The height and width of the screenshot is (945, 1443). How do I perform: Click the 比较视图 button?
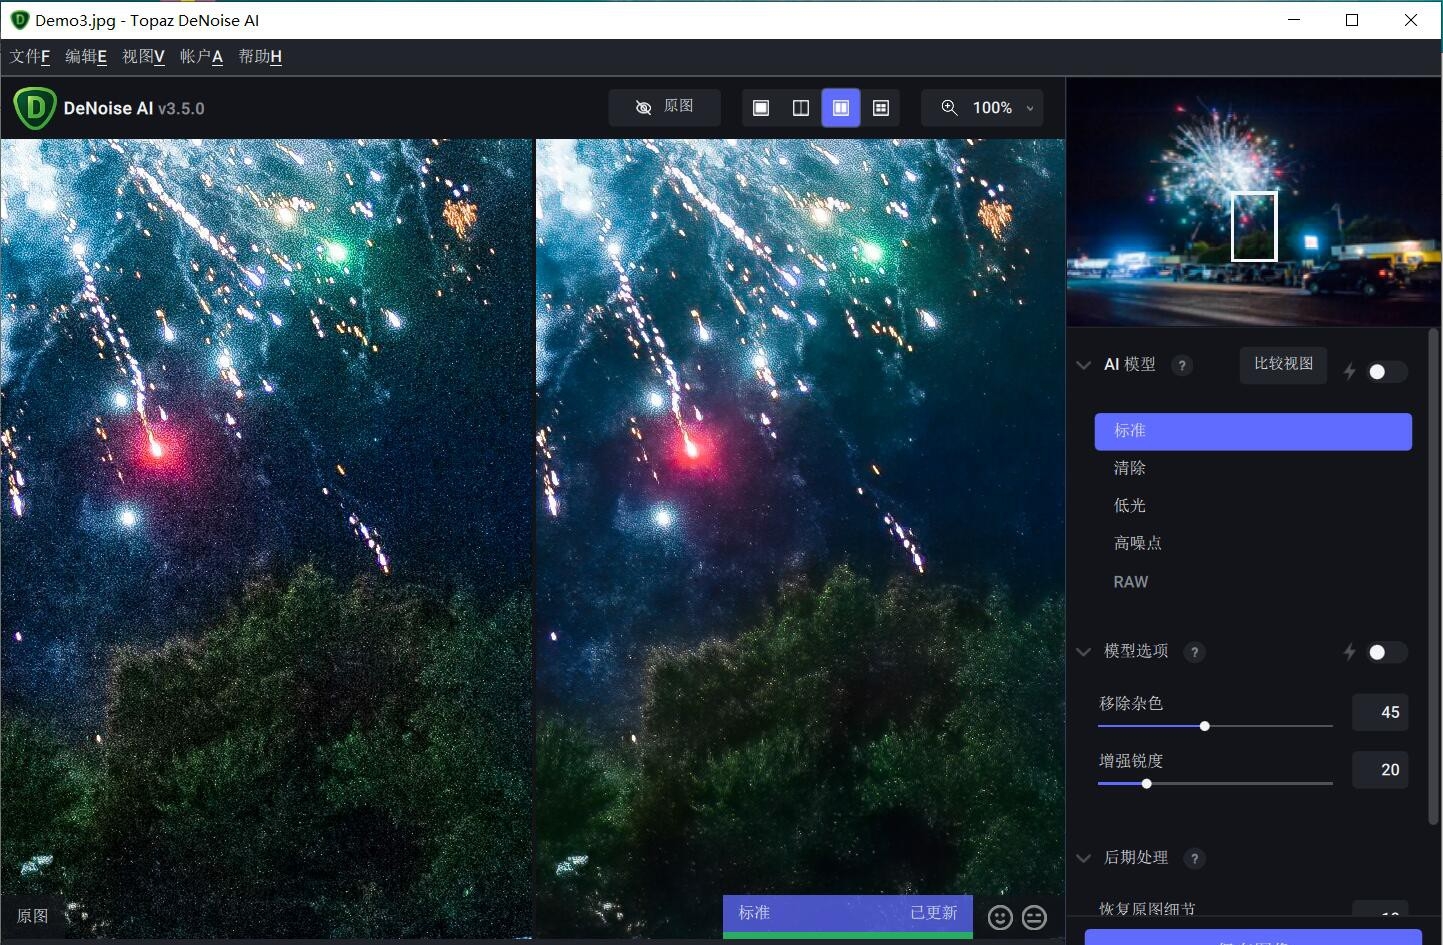pyautogui.click(x=1283, y=364)
